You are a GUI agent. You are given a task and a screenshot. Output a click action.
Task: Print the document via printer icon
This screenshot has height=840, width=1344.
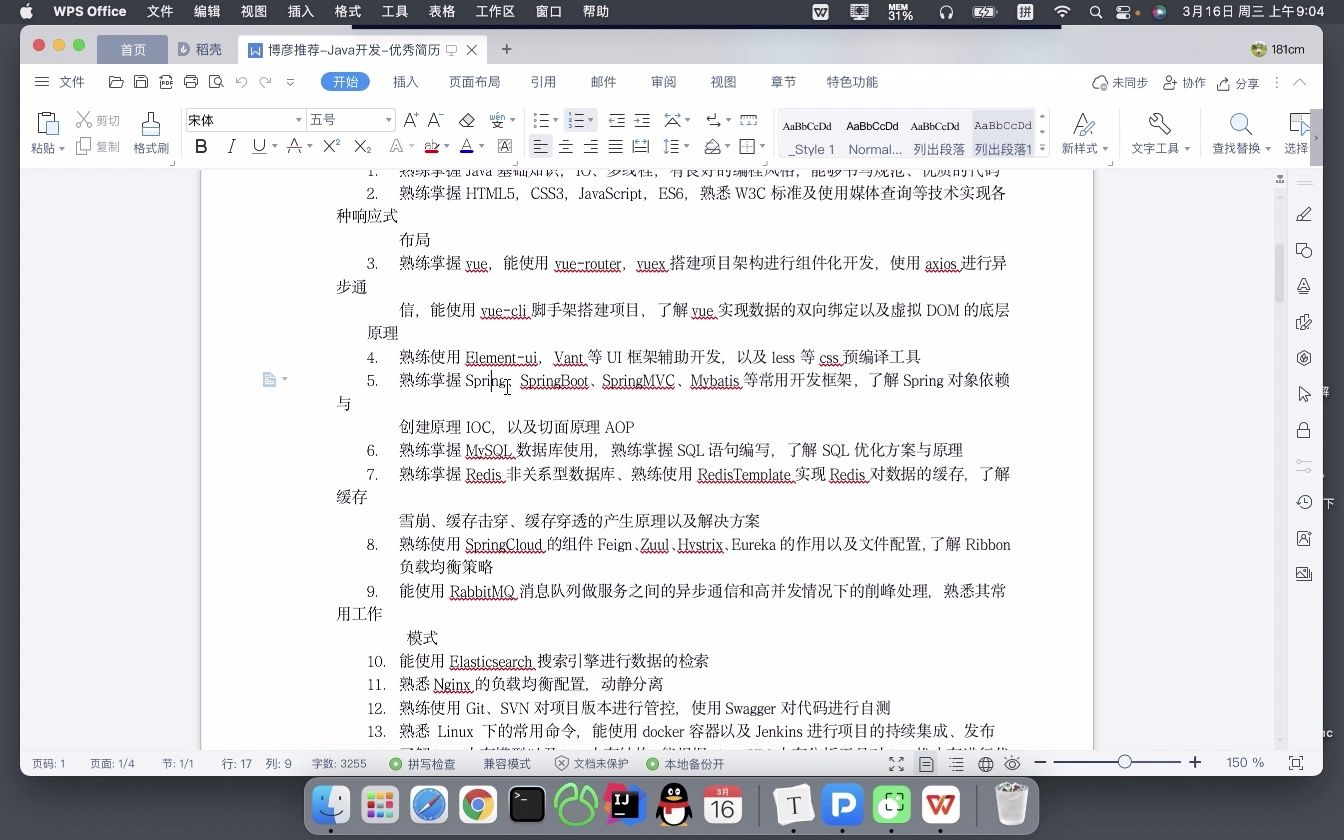[x=190, y=82]
